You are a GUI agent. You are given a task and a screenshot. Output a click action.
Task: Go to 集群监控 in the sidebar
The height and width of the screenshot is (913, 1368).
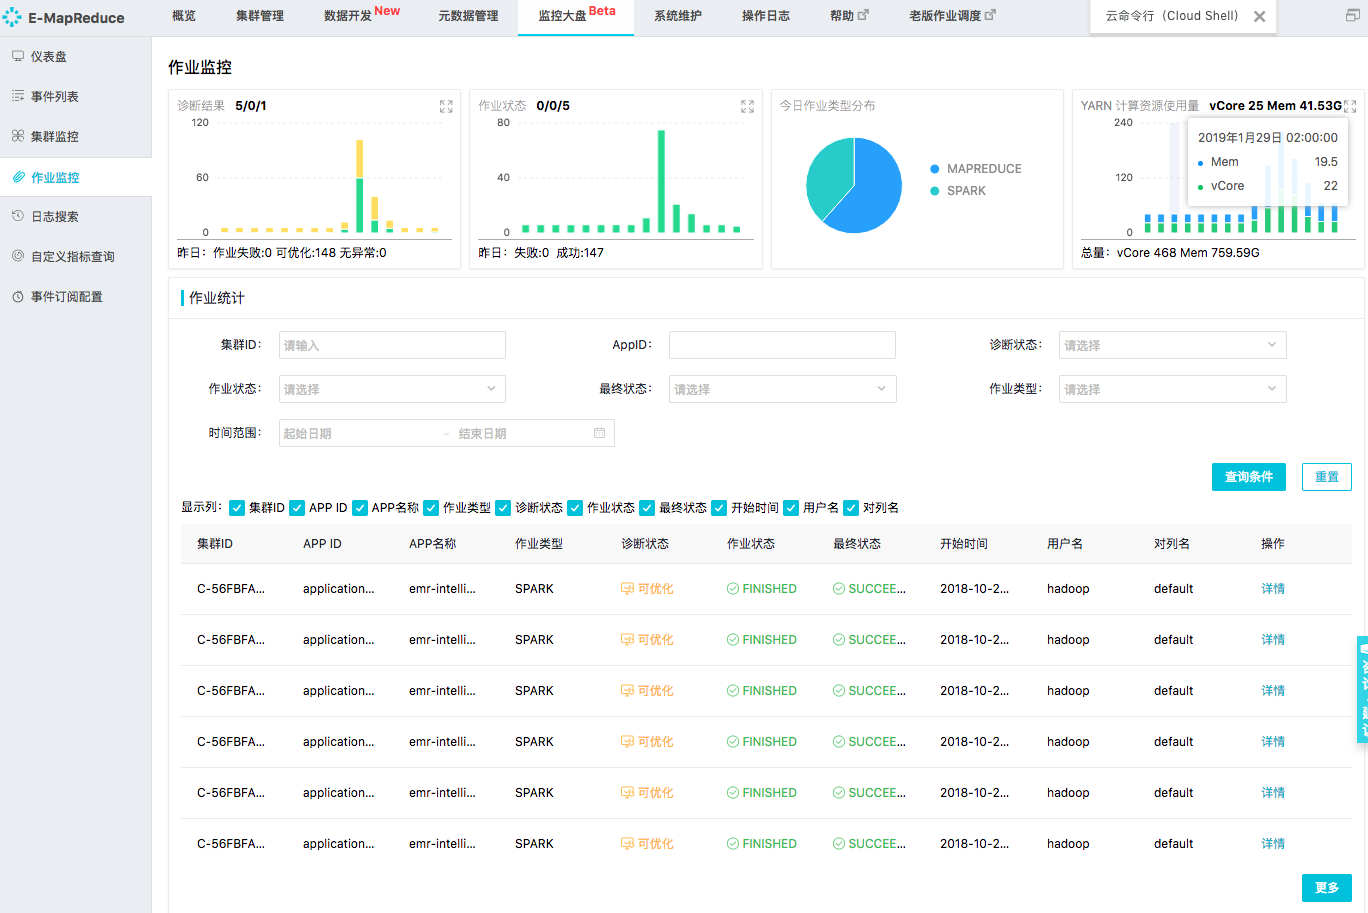tap(75, 137)
